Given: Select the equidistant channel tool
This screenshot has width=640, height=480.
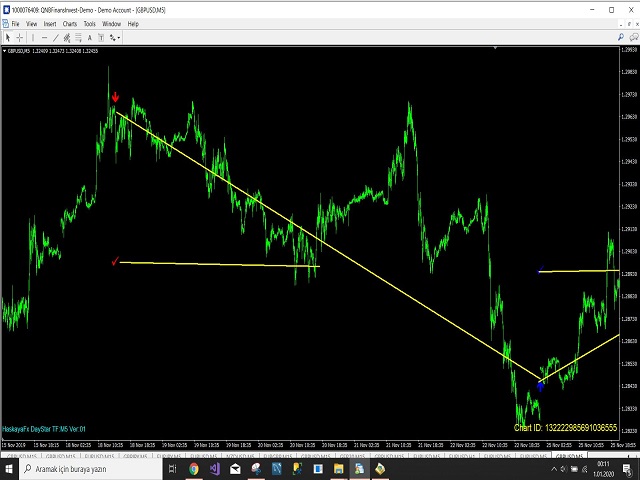Looking at the screenshot, I should tap(67, 38).
